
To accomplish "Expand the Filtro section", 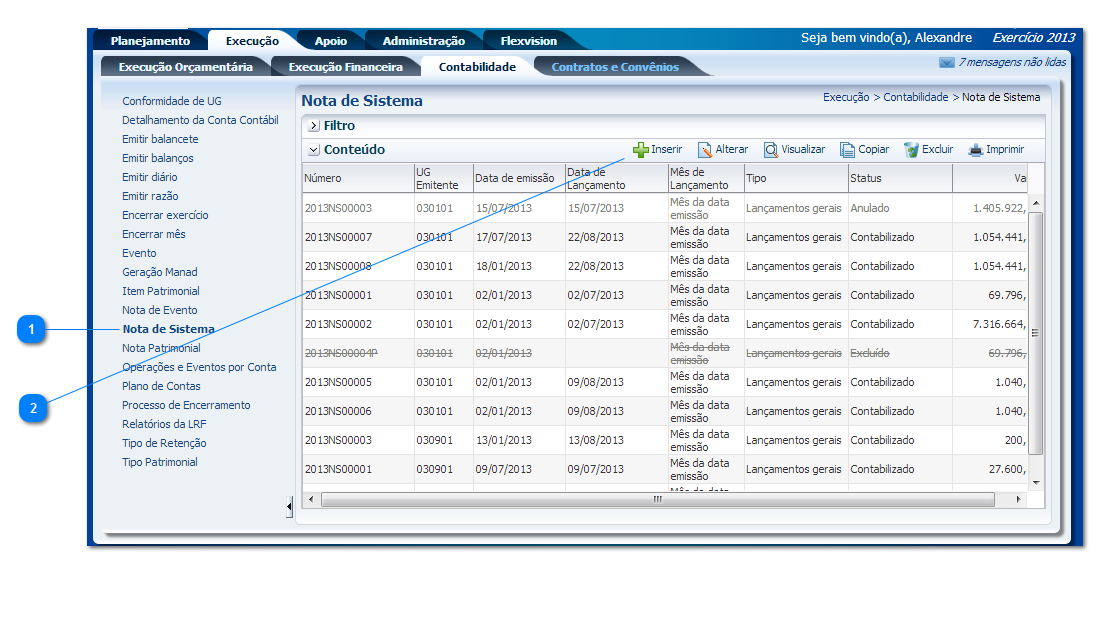I will [x=314, y=126].
